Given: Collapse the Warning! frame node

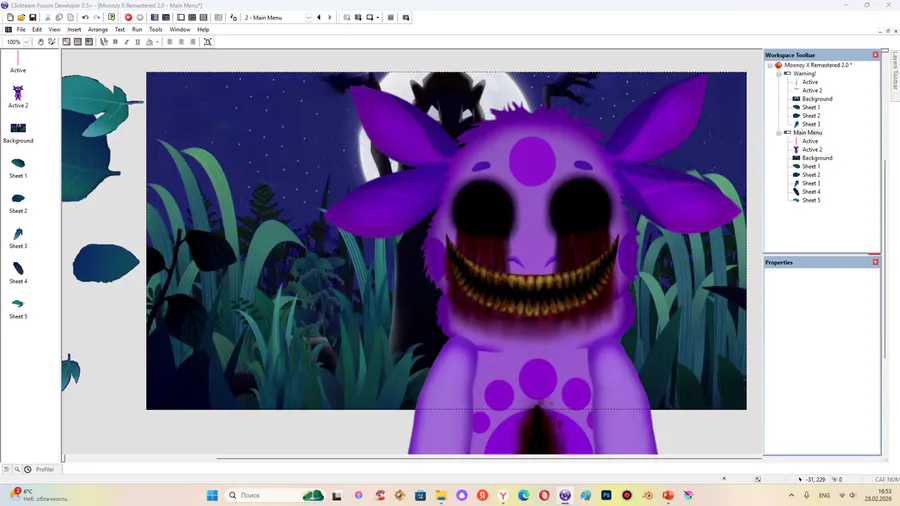Looking at the screenshot, I should click(x=779, y=74).
